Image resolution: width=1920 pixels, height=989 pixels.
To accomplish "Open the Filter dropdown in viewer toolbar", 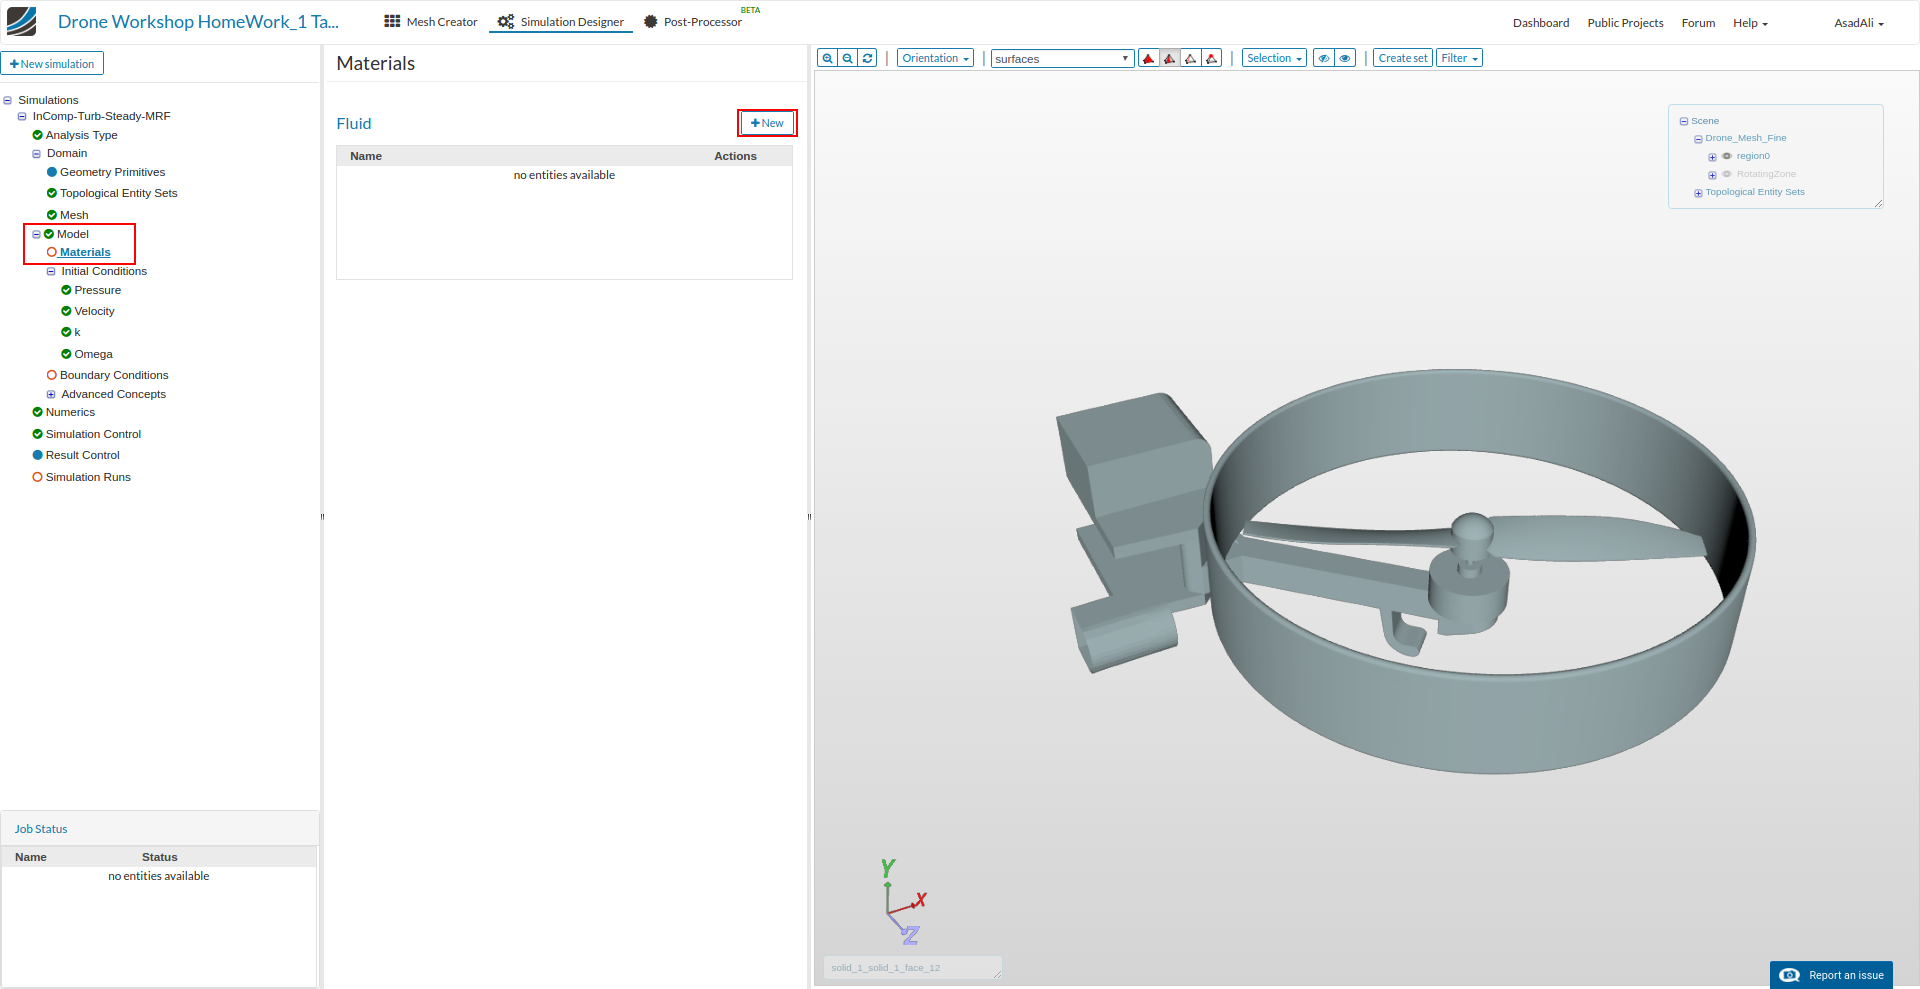I will 1459,58.
